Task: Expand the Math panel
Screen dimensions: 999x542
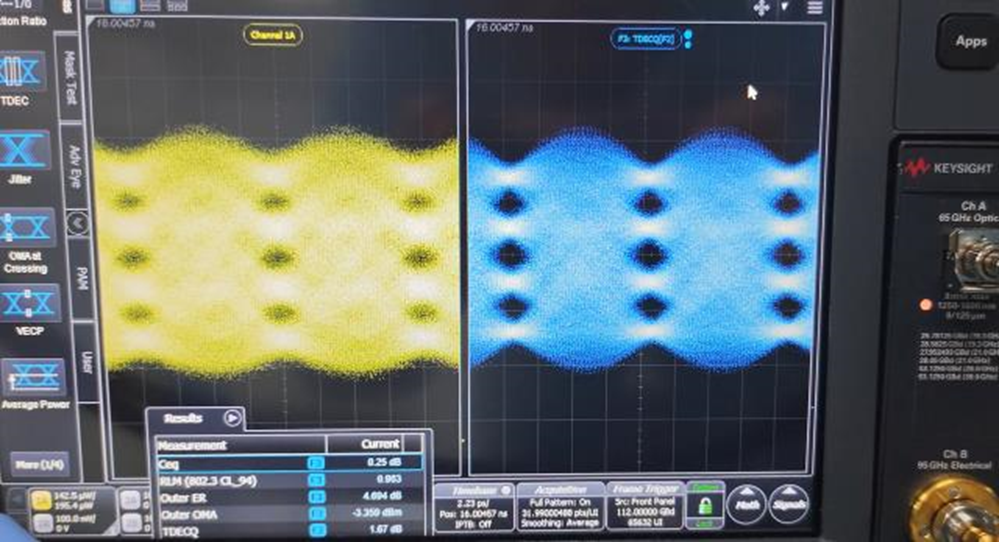Action: (x=746, y=505)
